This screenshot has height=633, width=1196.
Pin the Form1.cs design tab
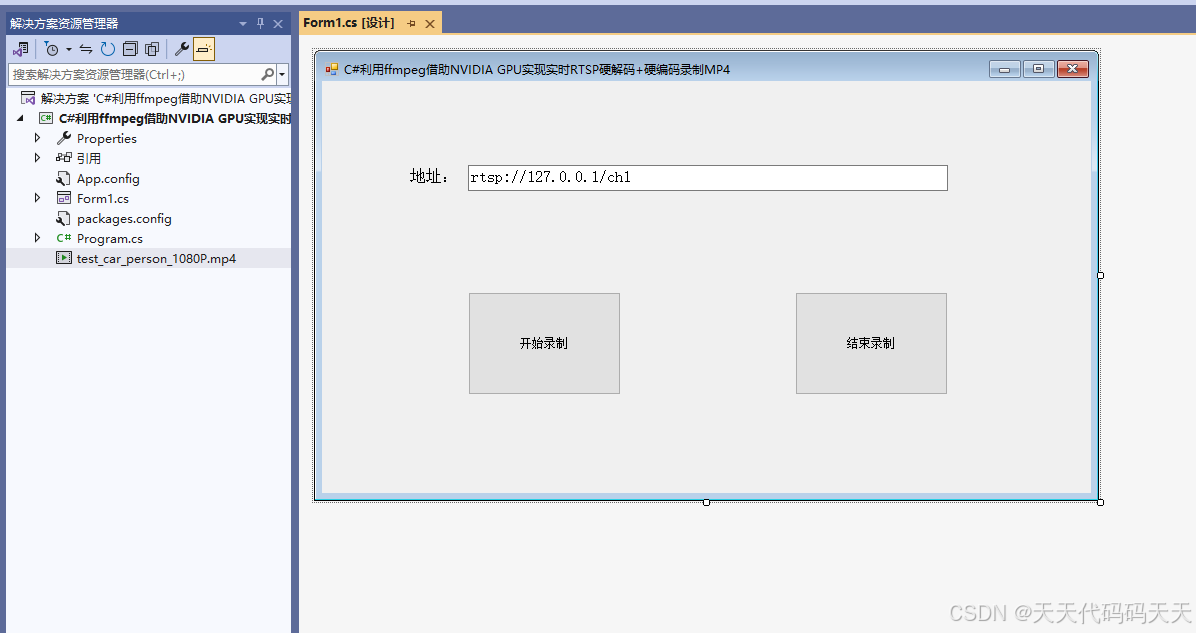pos(411,24)
